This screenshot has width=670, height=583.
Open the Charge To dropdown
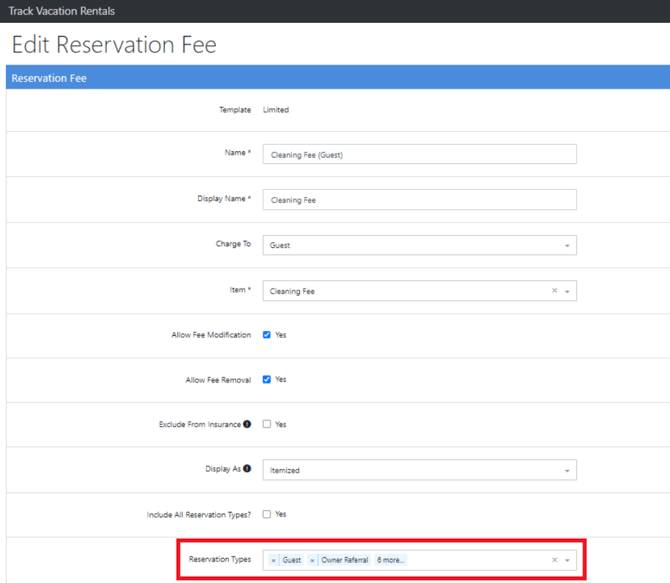pyautogui.click(x=419, y=245)
